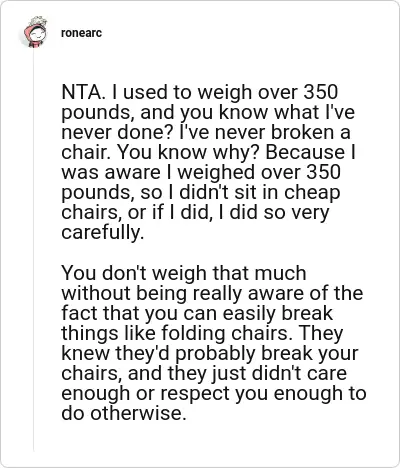Click the 'NTA.' verdict at comment start
The width and height of the screenshot is (400, 468).
click(x=84, y=92)
